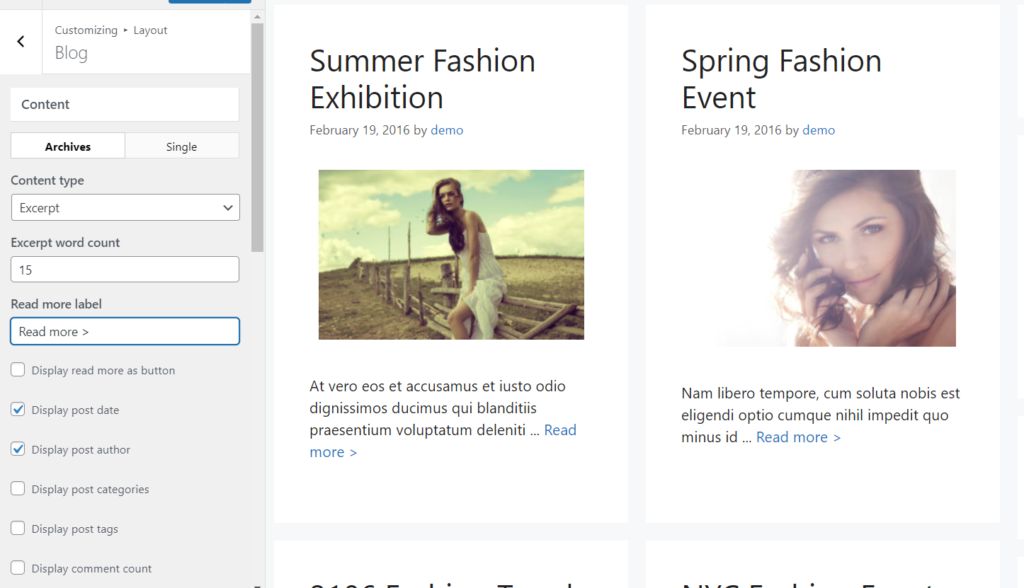Enable Display read more as button
Viewport: 1024px width, 588px height.
click(18, 370)
